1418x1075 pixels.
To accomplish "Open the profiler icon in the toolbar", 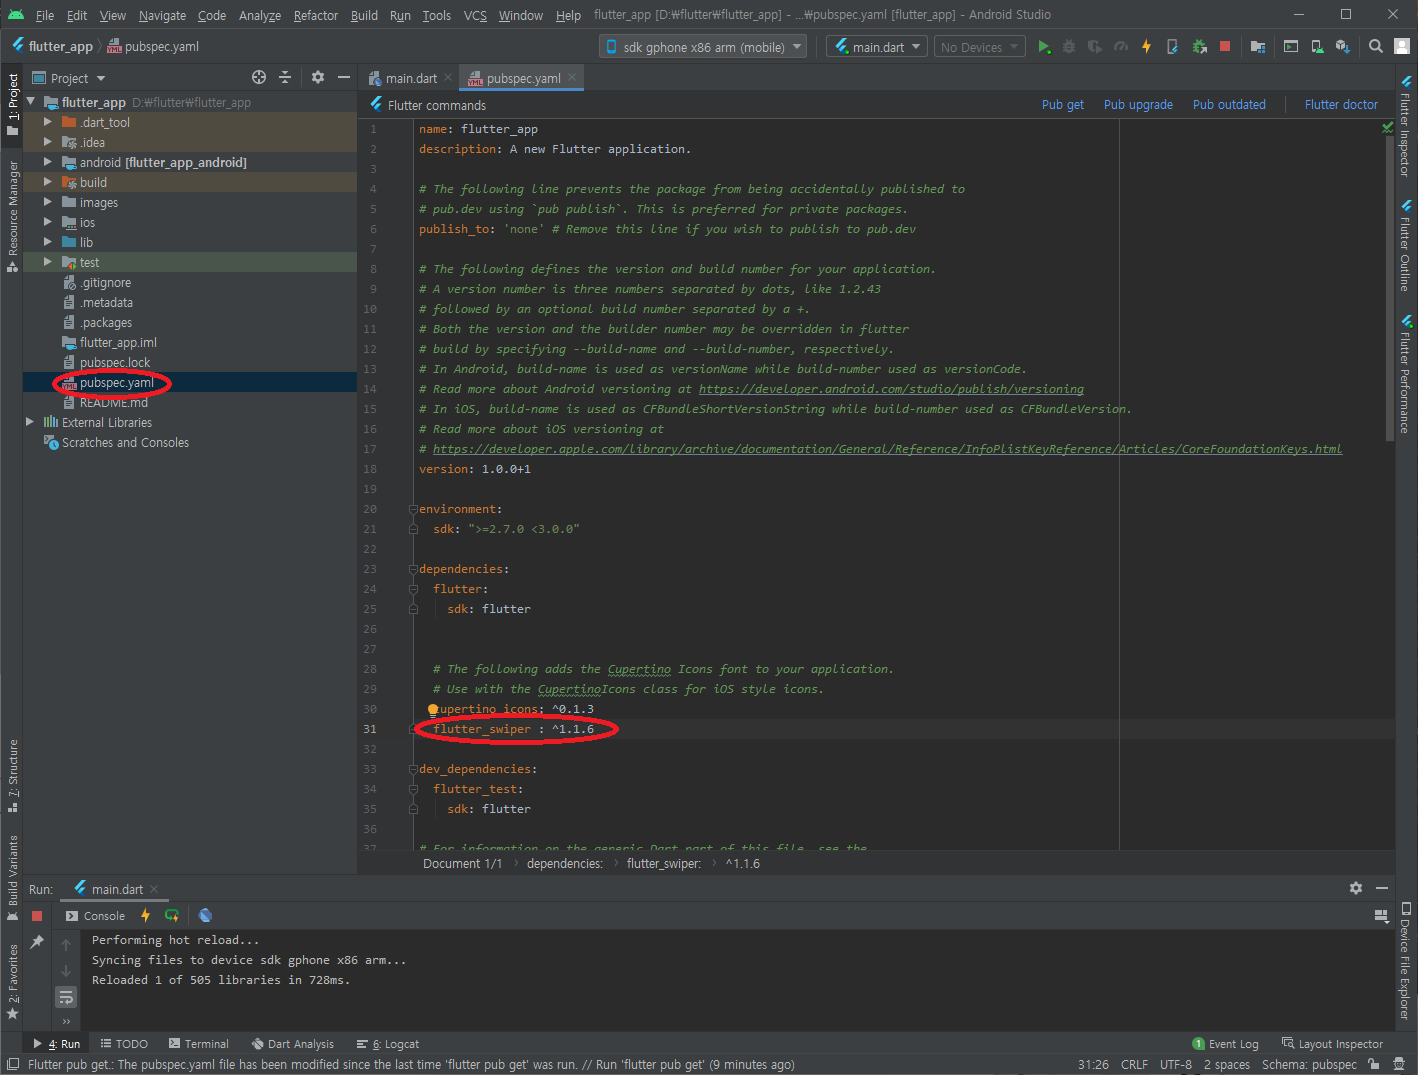I will [x=1121, y=47].
